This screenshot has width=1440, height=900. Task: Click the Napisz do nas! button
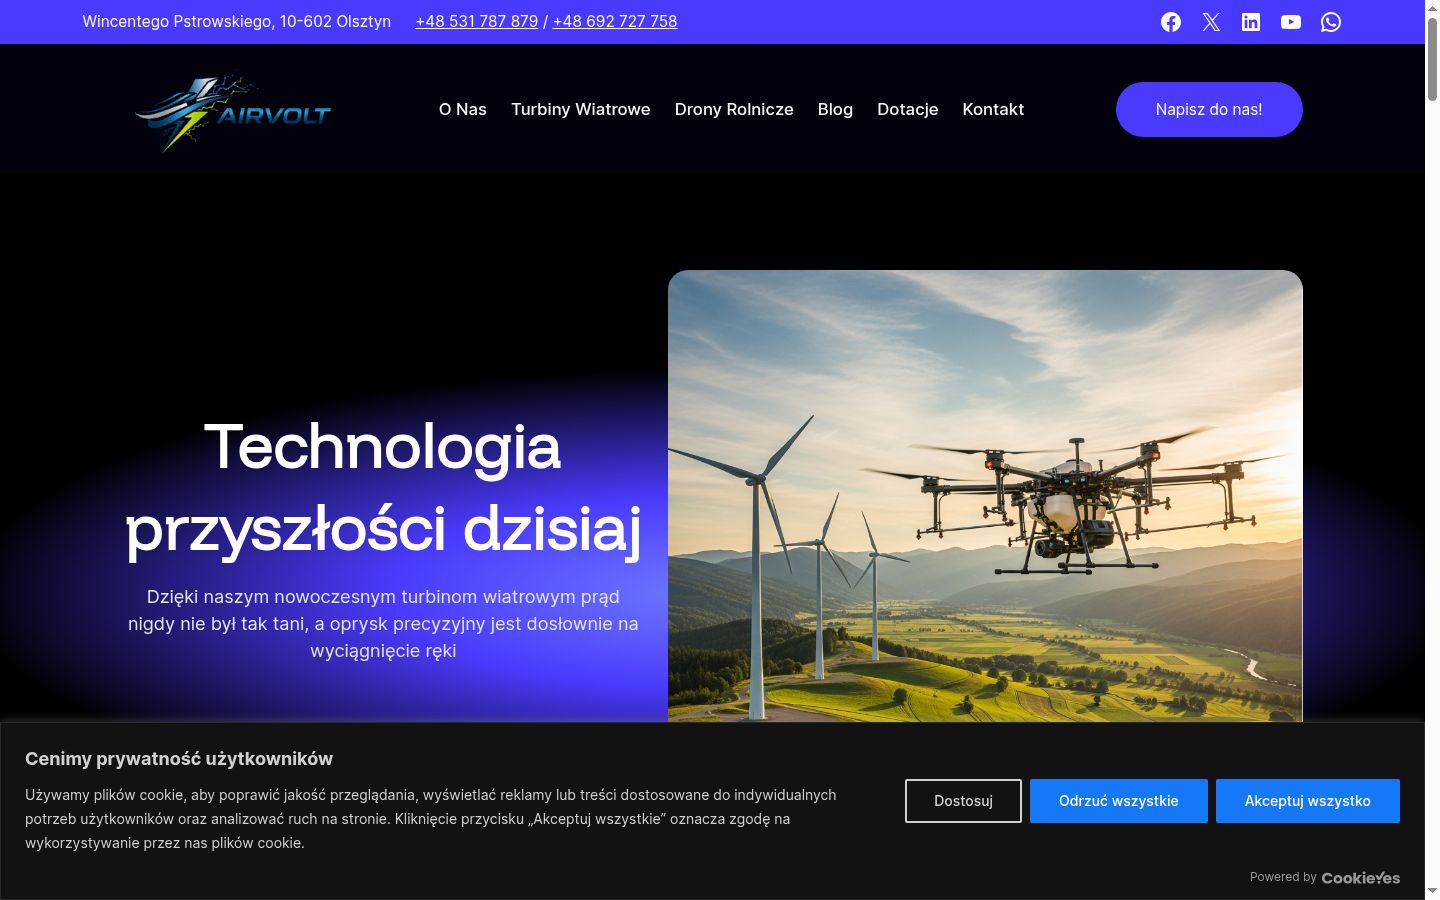coord(1209,109)
